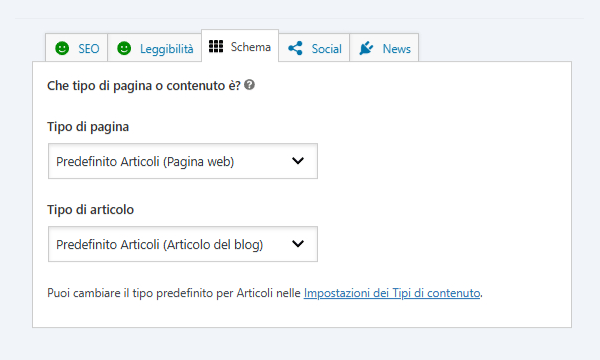This screenshot has width=600, height=360.
Task: Open the Leggibilità tab label
Action: [x=166, y=49]
